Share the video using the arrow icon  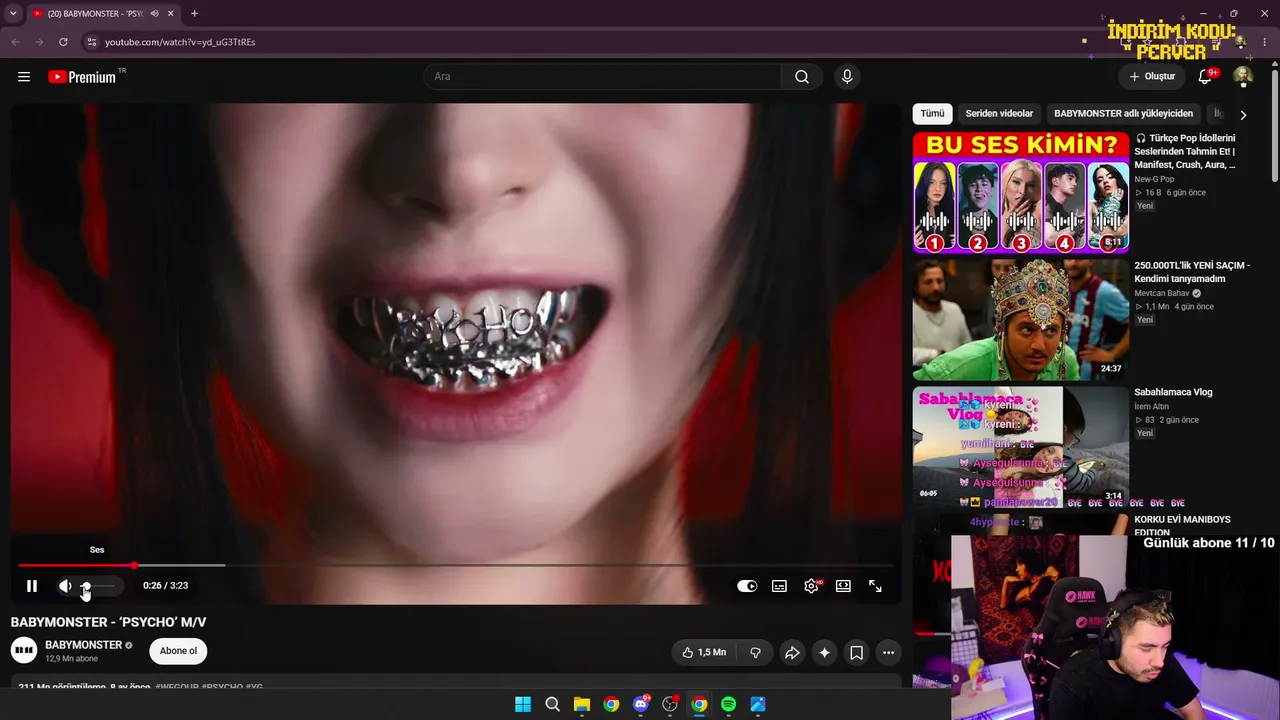point(792,653)
